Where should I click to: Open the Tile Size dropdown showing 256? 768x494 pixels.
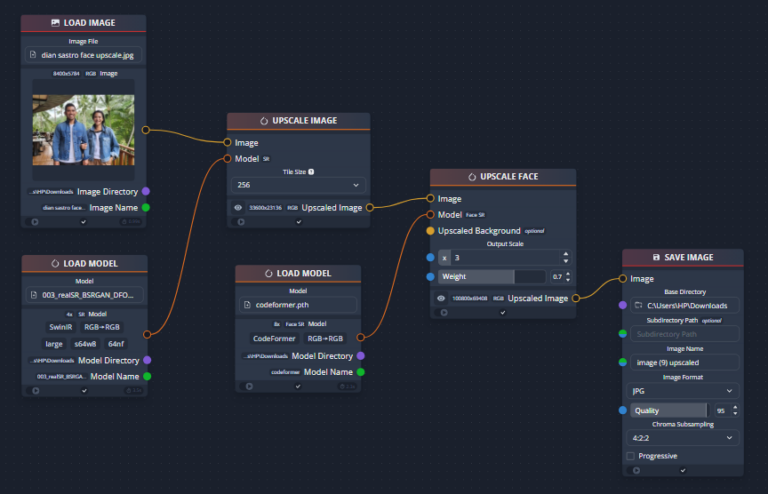pos(298,185)
